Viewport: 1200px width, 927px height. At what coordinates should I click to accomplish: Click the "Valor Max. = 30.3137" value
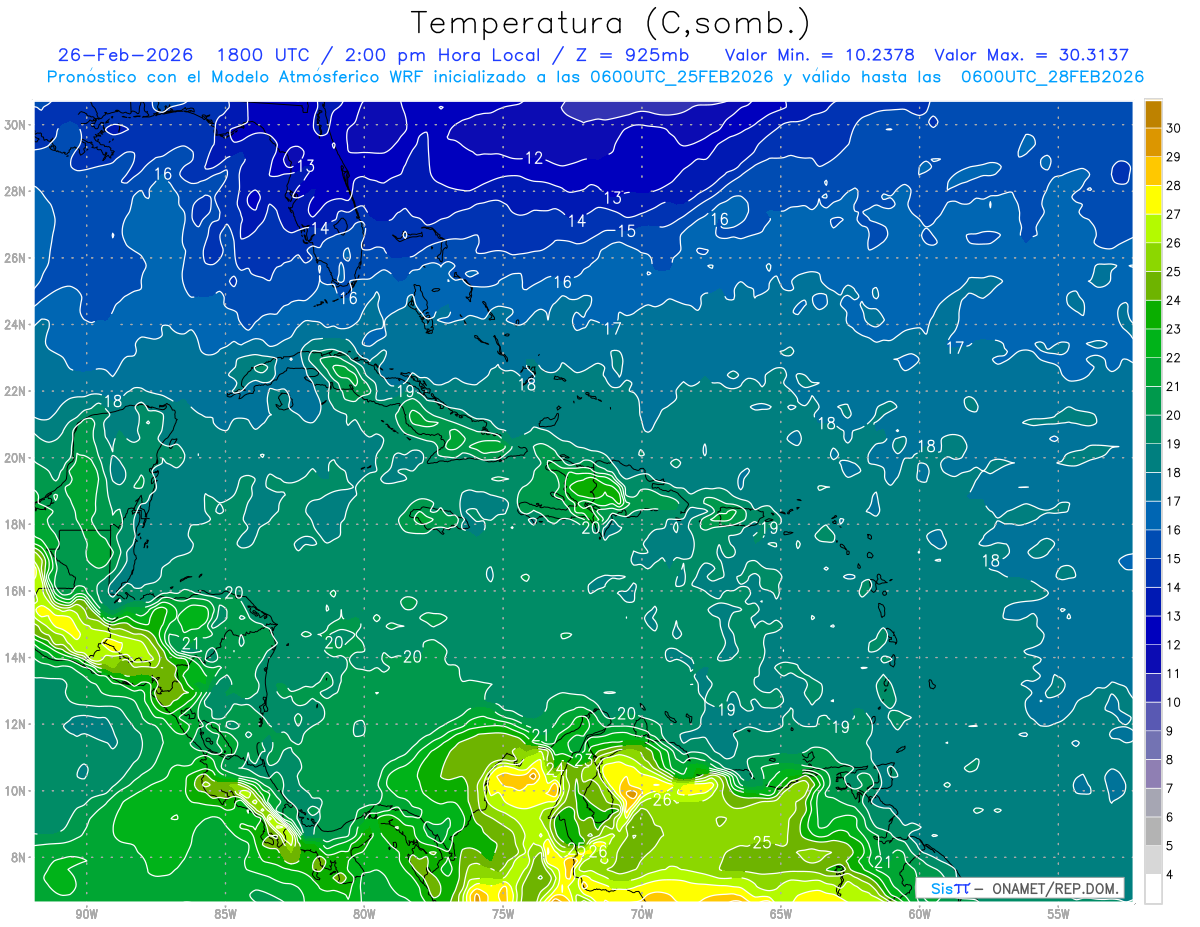click(1031, 55)
